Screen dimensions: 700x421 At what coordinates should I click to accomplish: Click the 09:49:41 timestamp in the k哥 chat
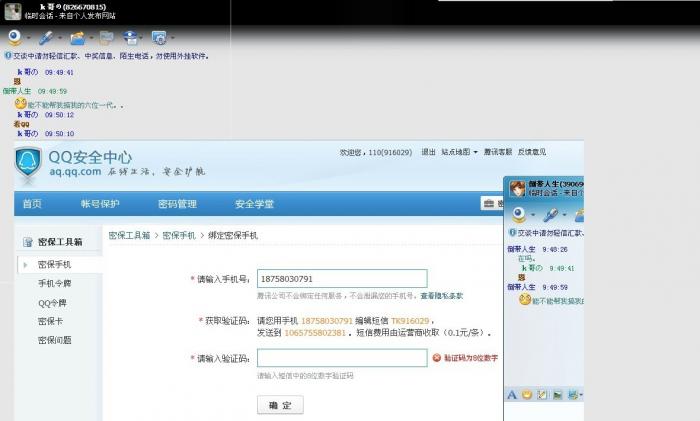coord(59,72)
